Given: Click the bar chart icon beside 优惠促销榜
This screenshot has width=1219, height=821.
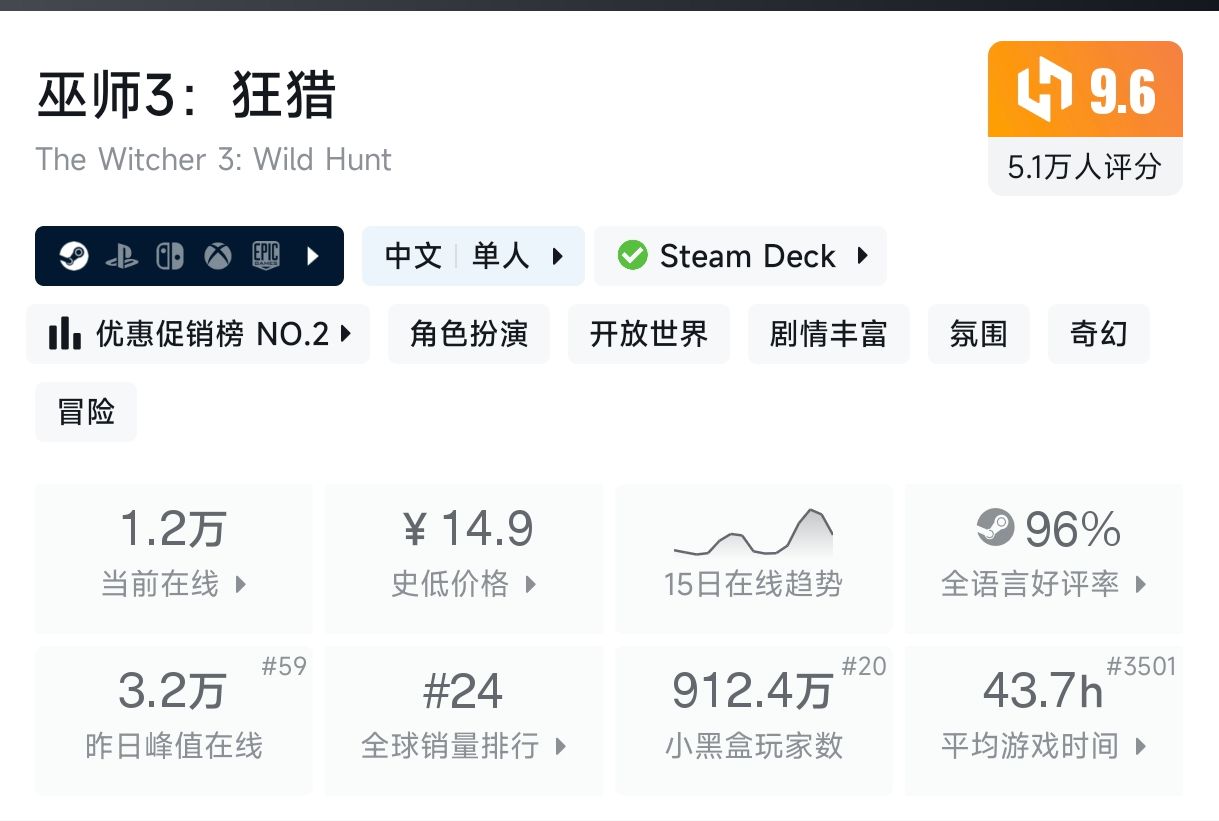Looking at the screenshot, I should coord(65,334).
